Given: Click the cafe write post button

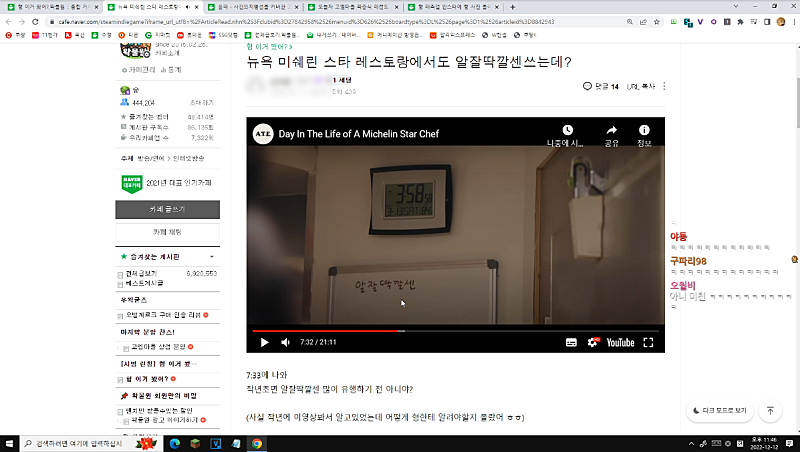Looking at the screenshot, I should (167, 209).
